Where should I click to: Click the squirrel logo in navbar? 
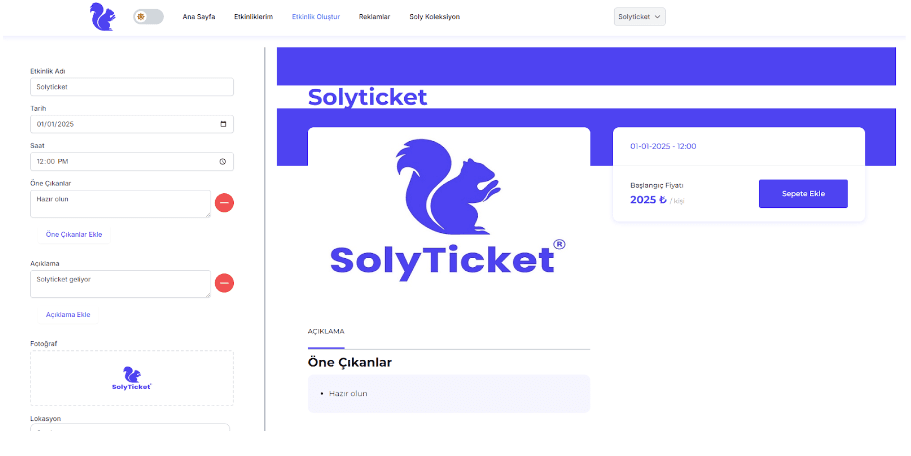(102, 17)
